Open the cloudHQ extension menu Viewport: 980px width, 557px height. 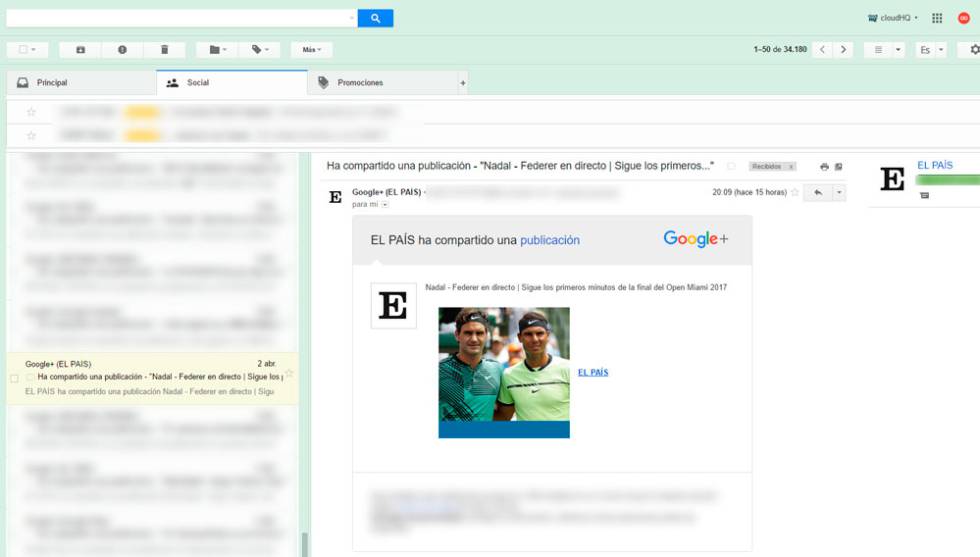point(893,18)
